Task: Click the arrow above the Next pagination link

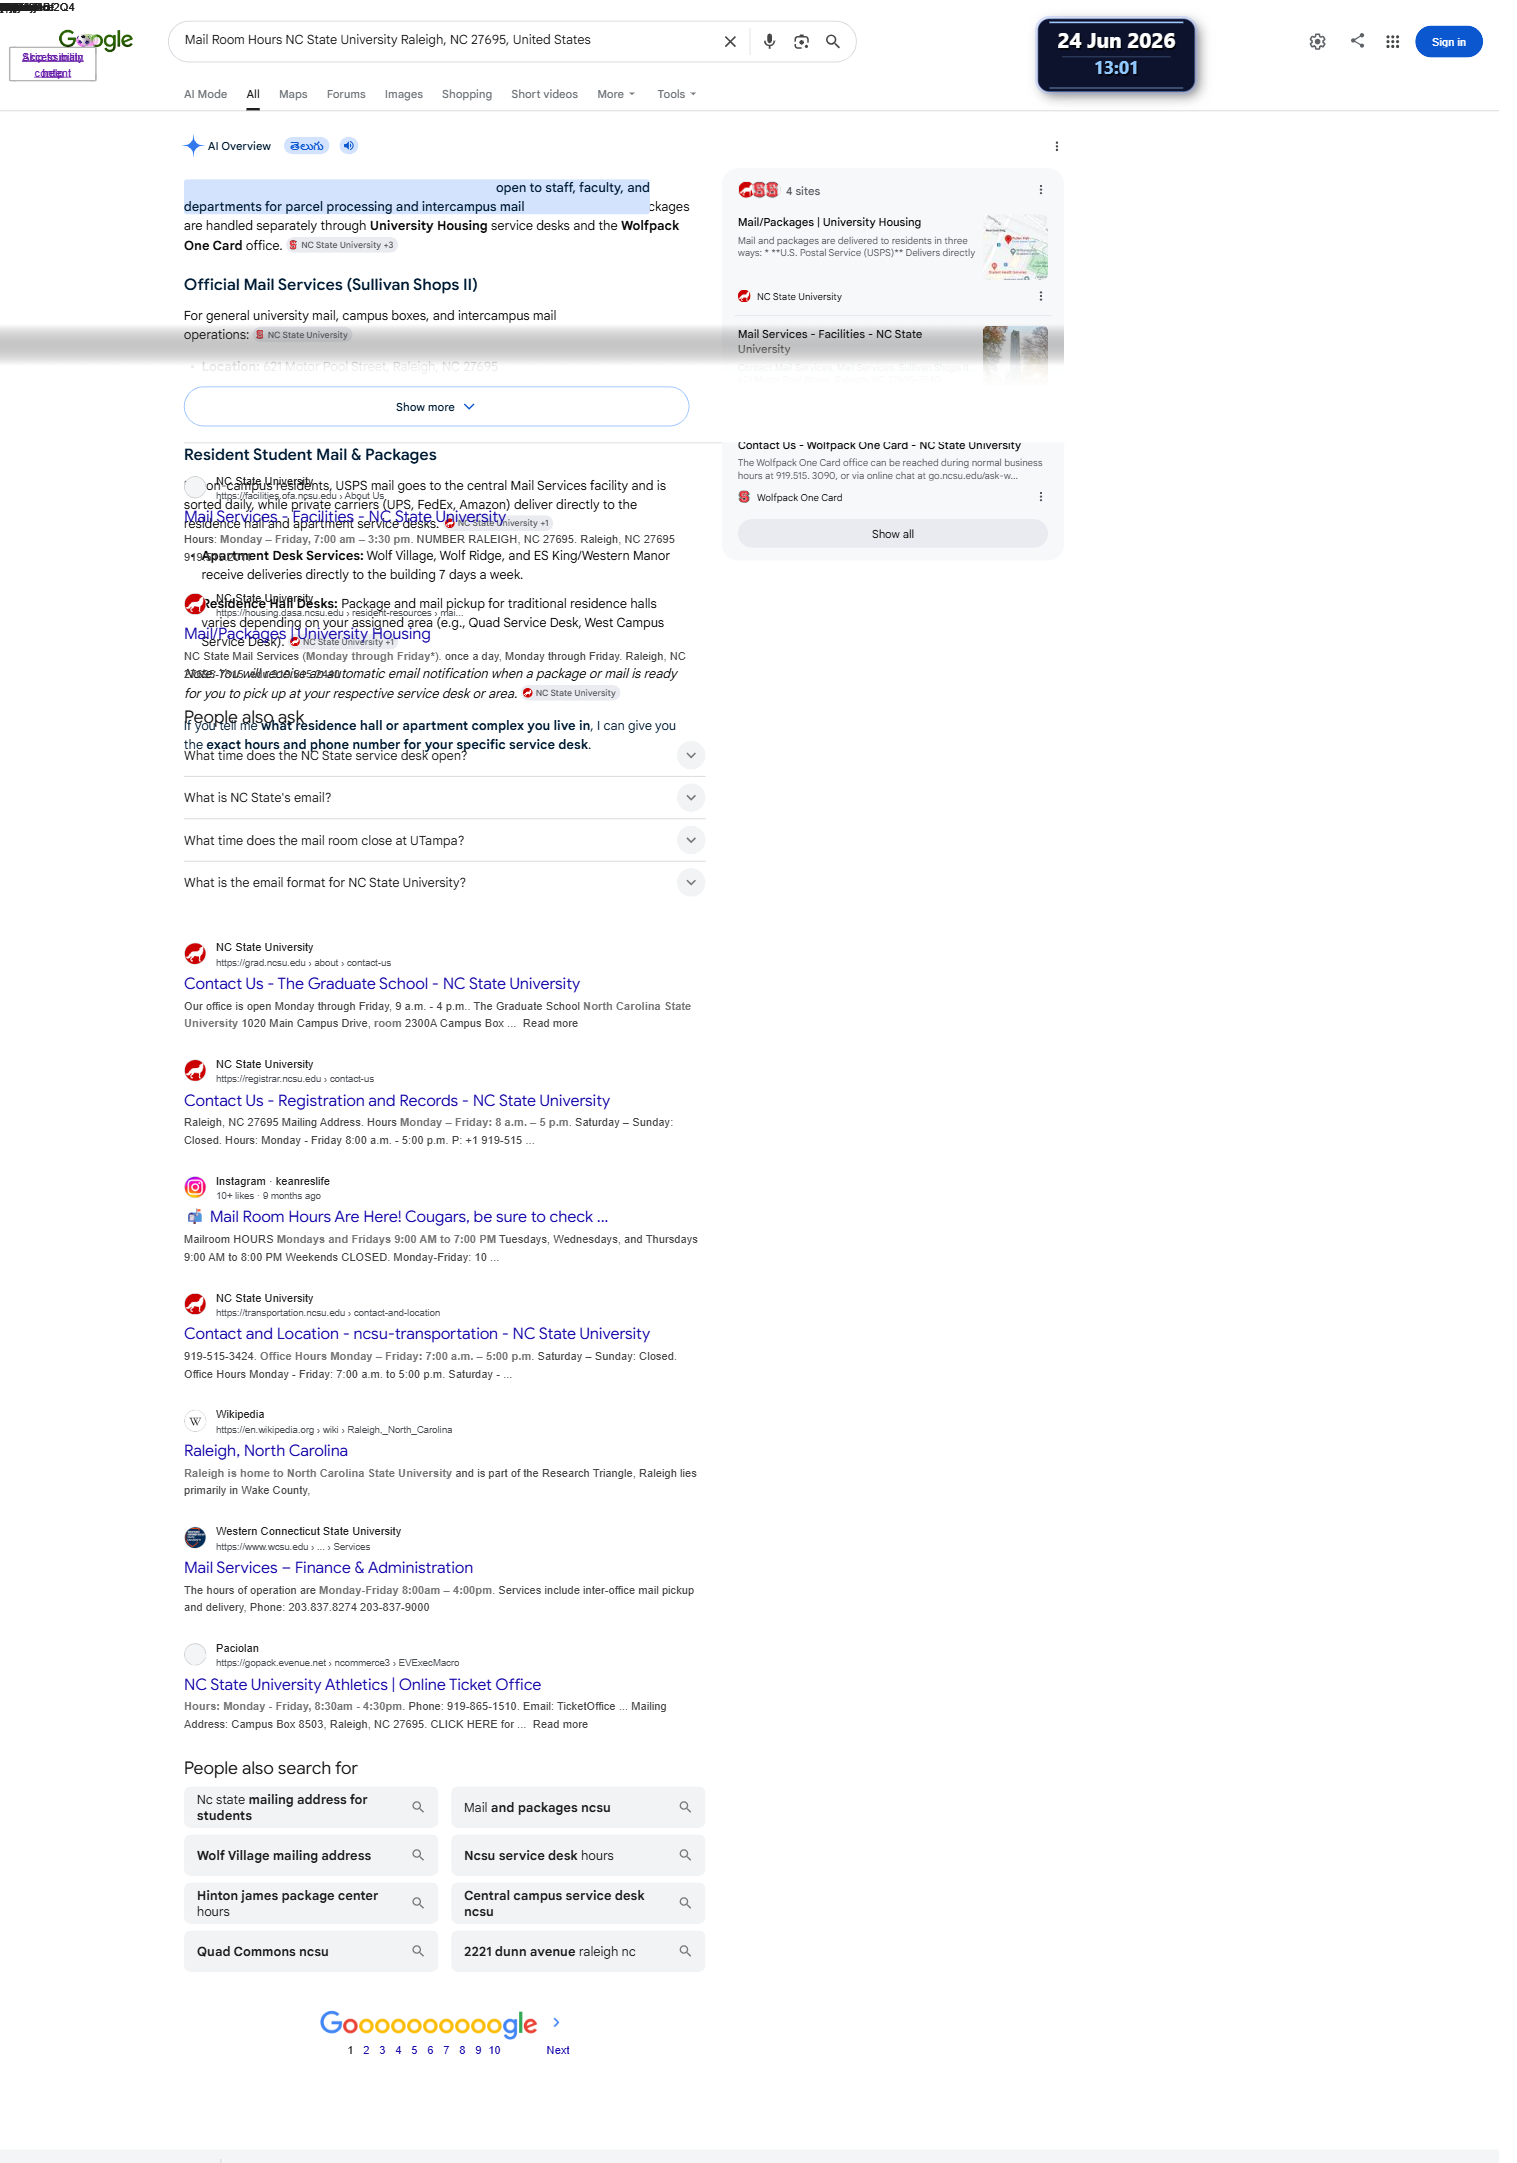Action: click(x=556, y=2022)
